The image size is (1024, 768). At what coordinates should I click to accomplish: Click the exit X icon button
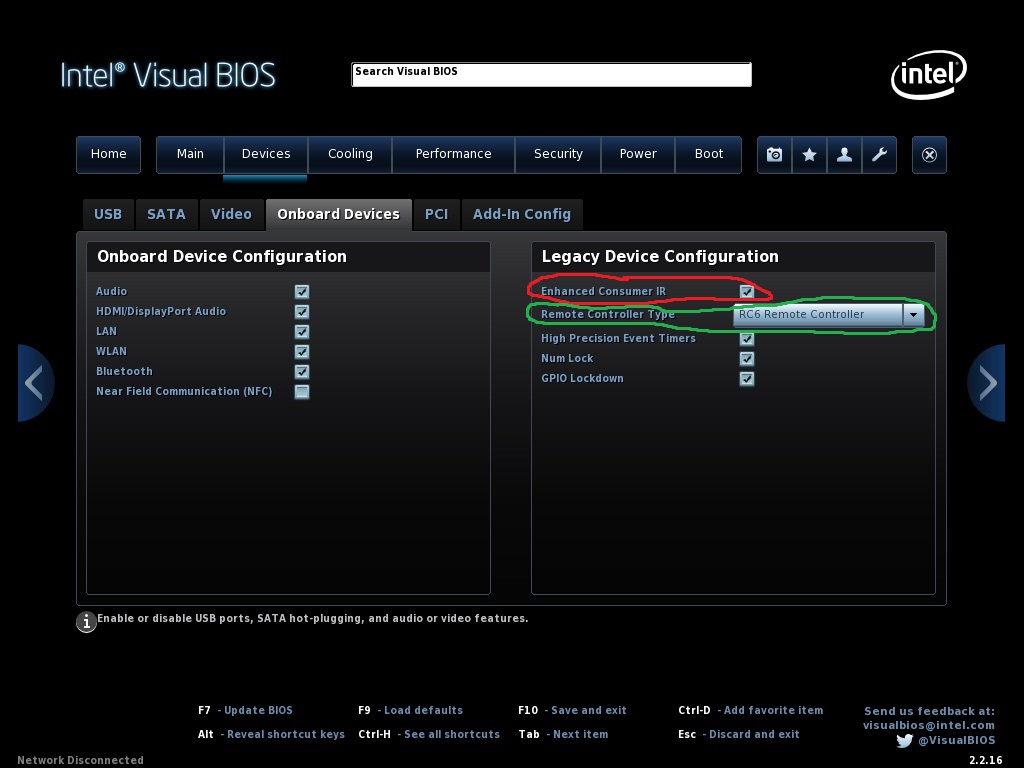point(929,155)
